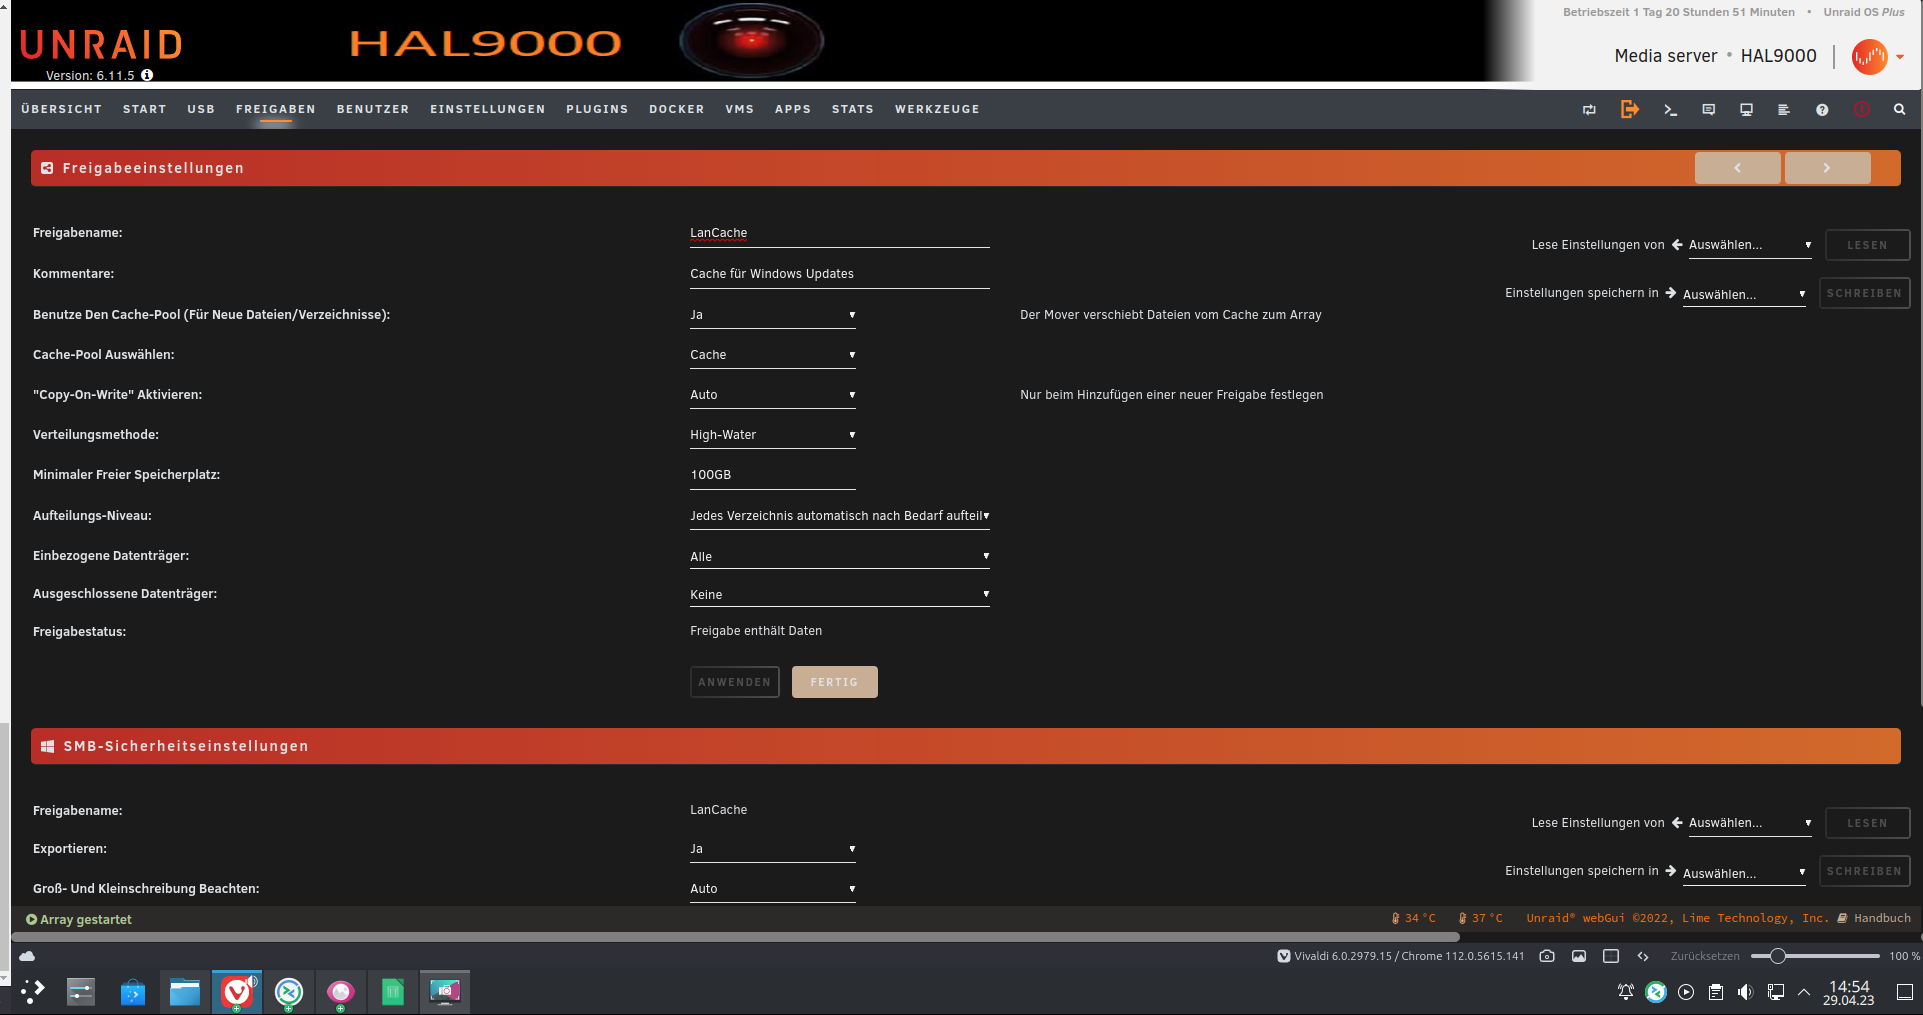This screenshot has width=1923, height=1015.
Task: Click the system info monitor icon
Action: click(x=1746, y=110)
